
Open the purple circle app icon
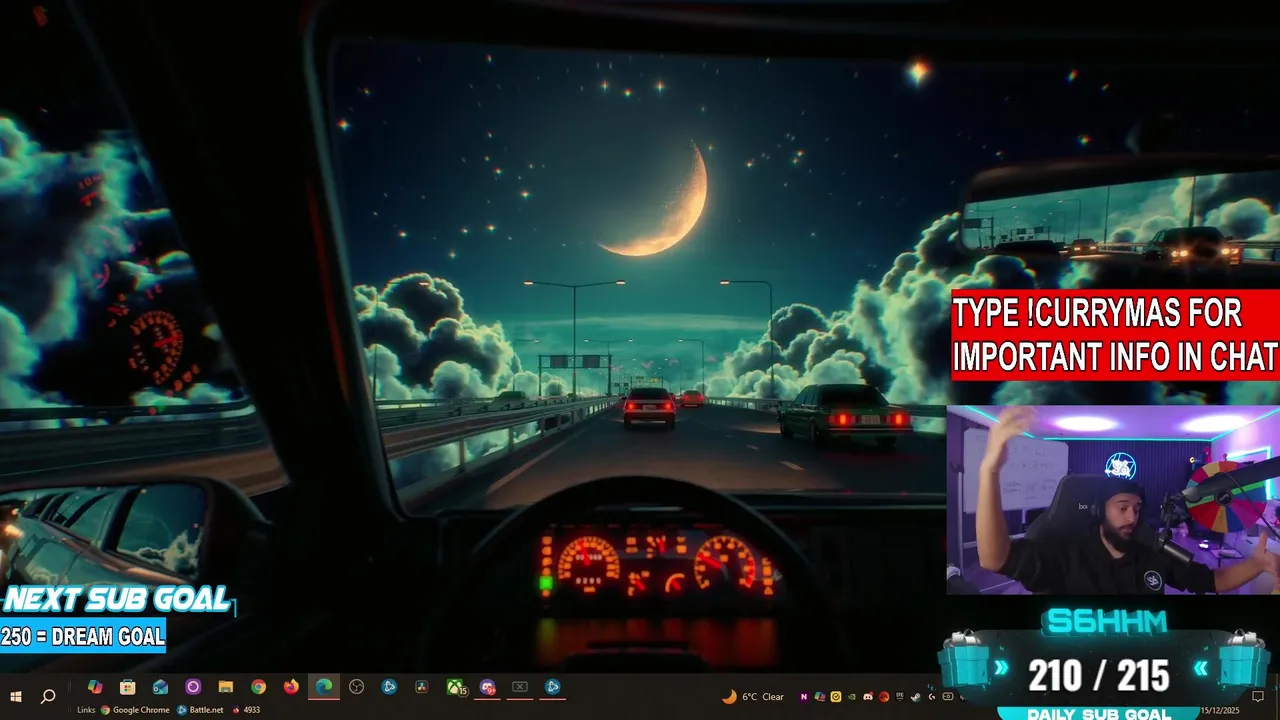193,687
